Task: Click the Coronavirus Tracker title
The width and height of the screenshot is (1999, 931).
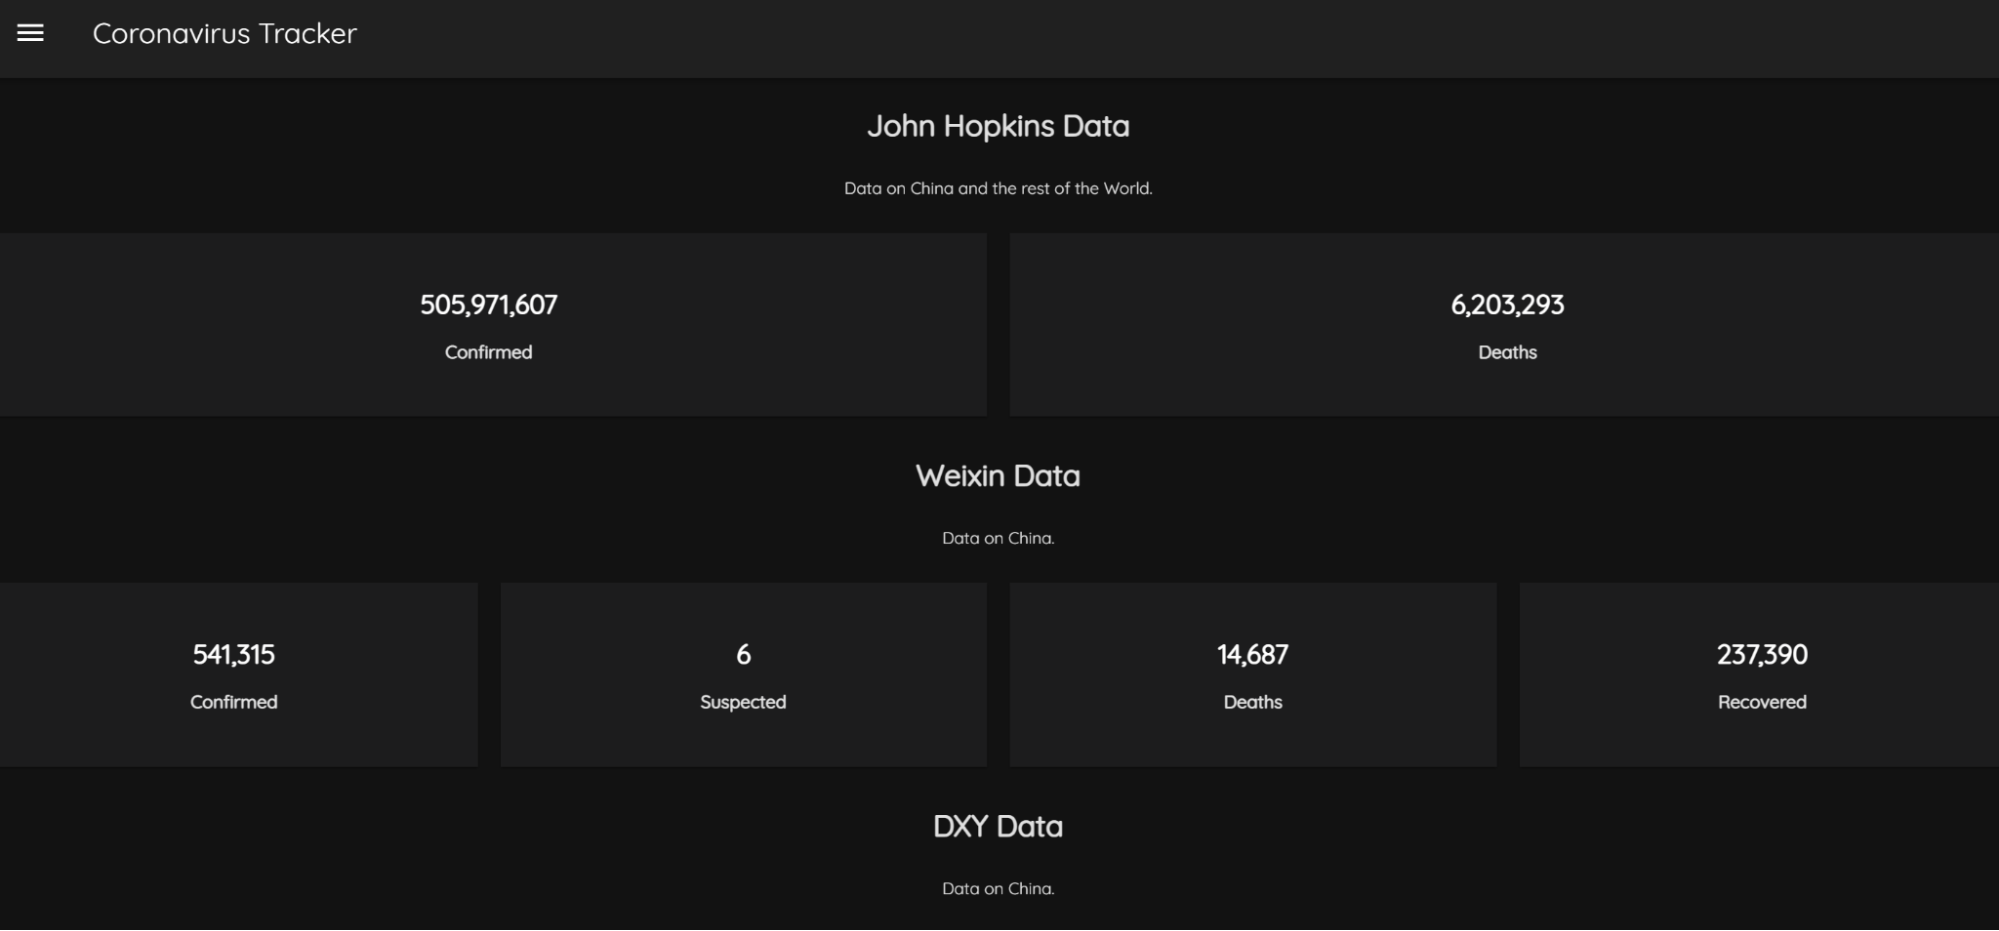Action: pyautogui.click(x=225, y=33)
